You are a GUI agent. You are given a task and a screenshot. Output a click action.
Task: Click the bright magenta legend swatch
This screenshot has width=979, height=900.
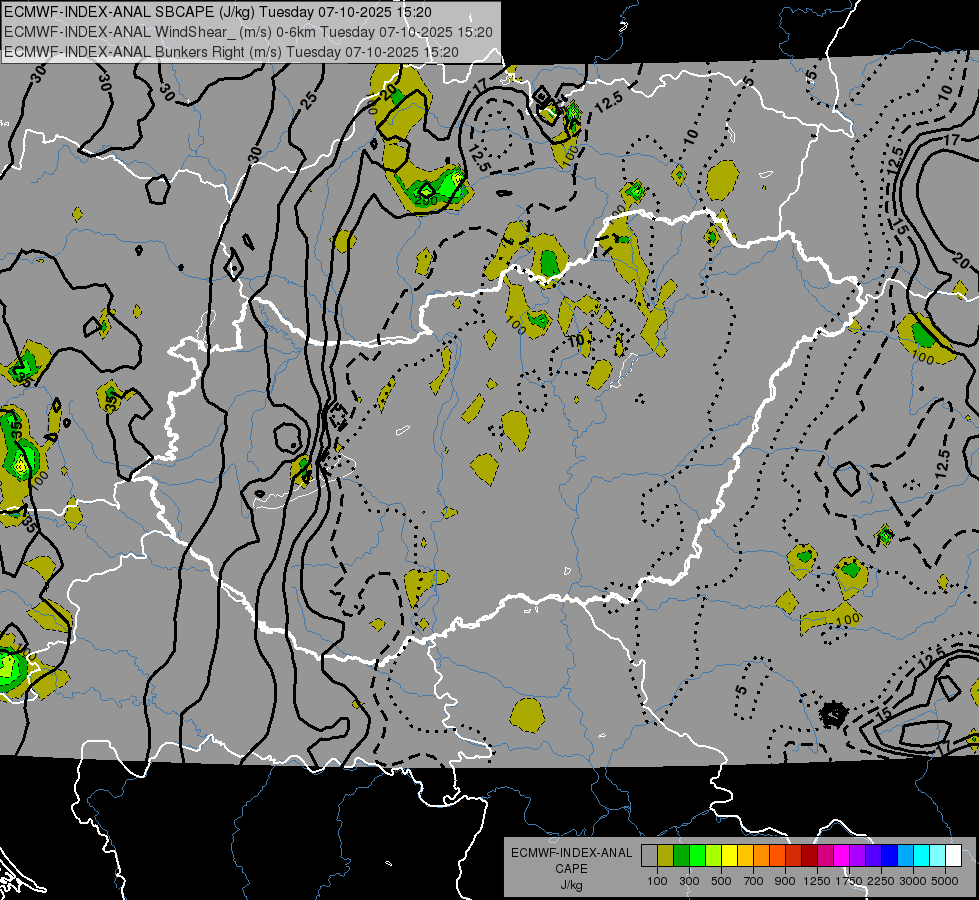[842, 856]
